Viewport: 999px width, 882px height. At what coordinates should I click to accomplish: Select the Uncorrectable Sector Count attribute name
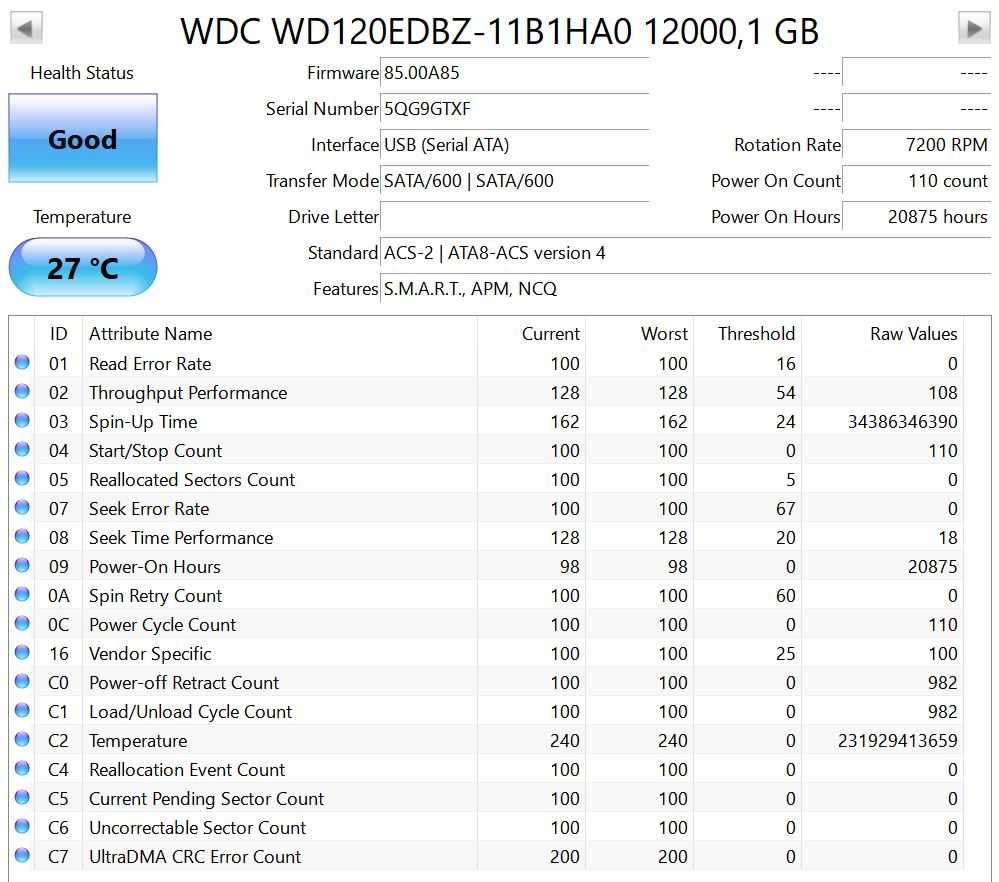coord(198,828)
